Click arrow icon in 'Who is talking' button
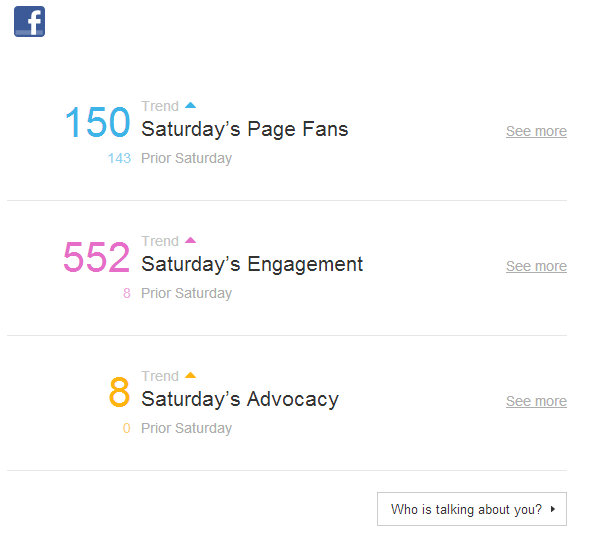Viewport: 602px width, 544px height. coord(553,509)
